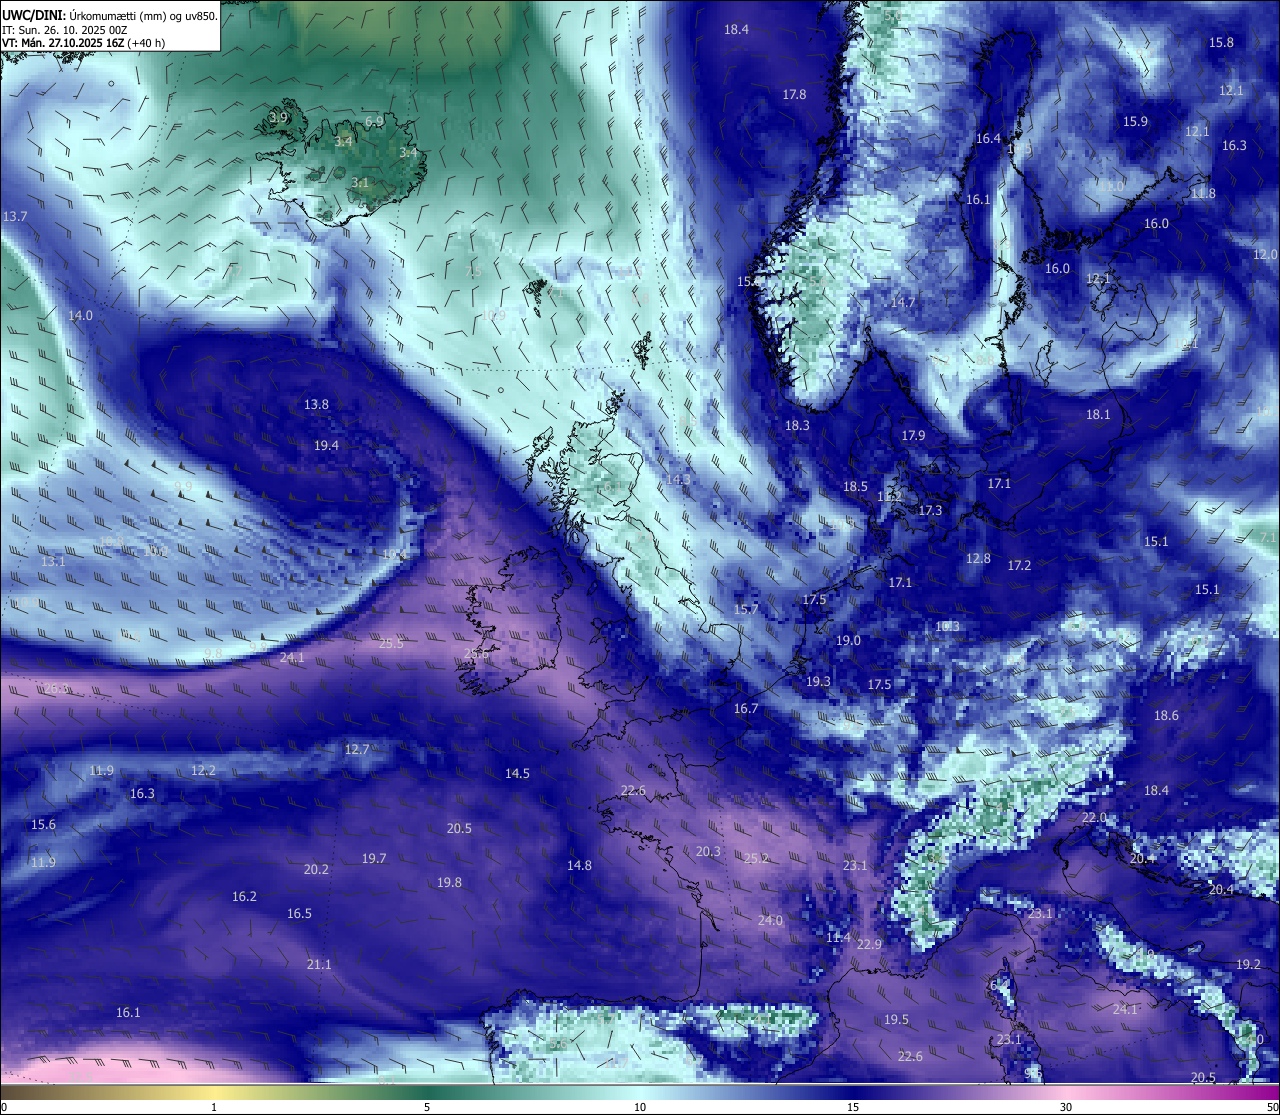Click the map value 18.1

[x=1098, y=414]
